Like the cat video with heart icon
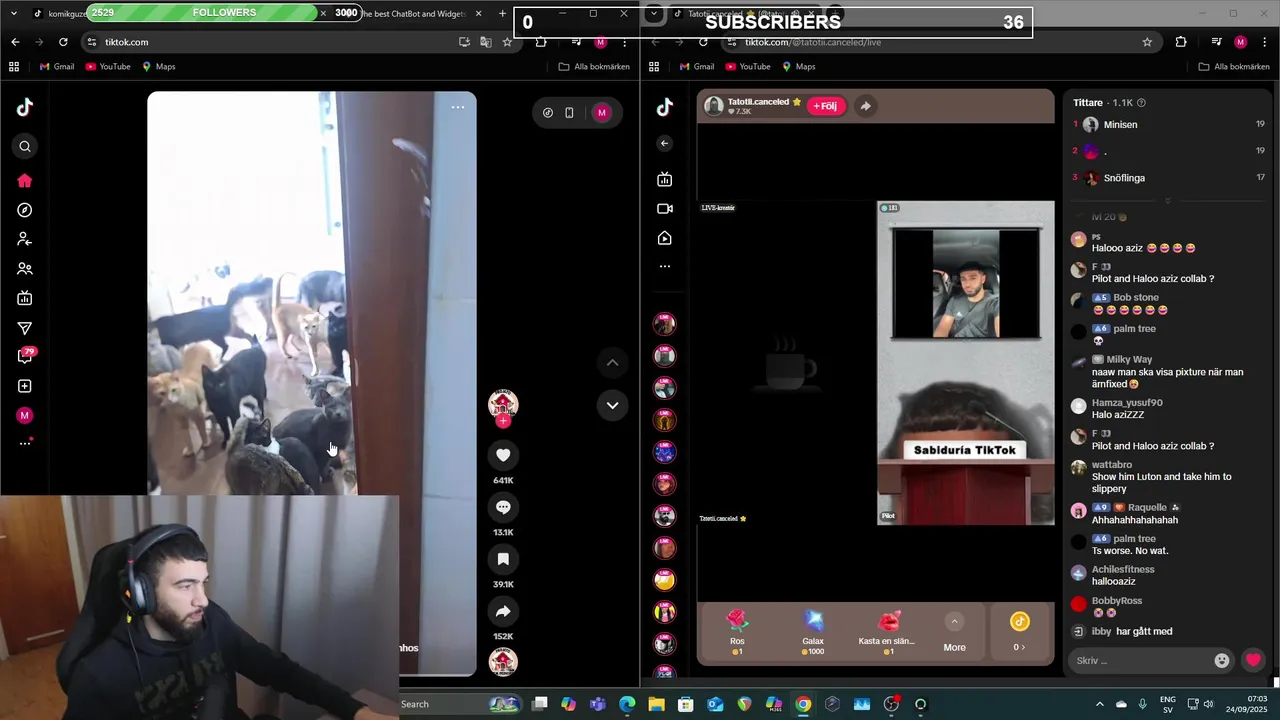 503,455
